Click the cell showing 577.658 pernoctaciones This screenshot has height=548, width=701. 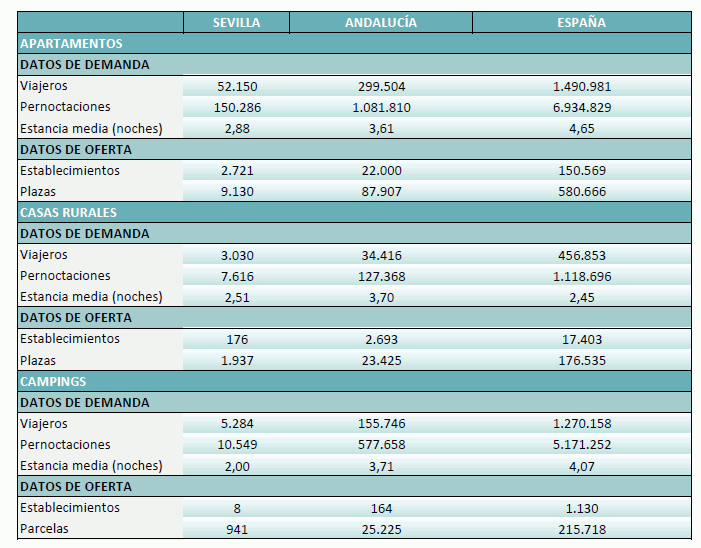[x=380, y=445]
